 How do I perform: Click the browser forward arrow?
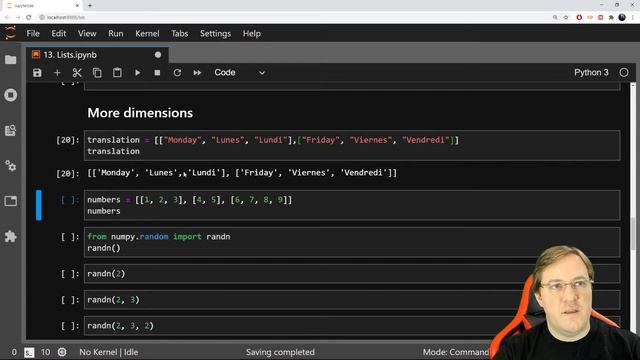point(18,17)
